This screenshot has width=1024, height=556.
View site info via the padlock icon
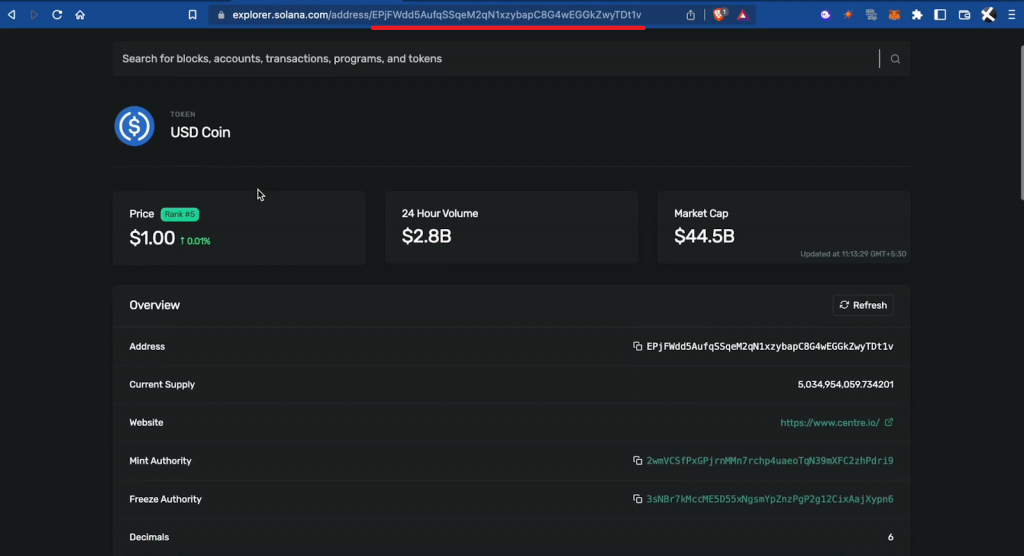point(221,15)
